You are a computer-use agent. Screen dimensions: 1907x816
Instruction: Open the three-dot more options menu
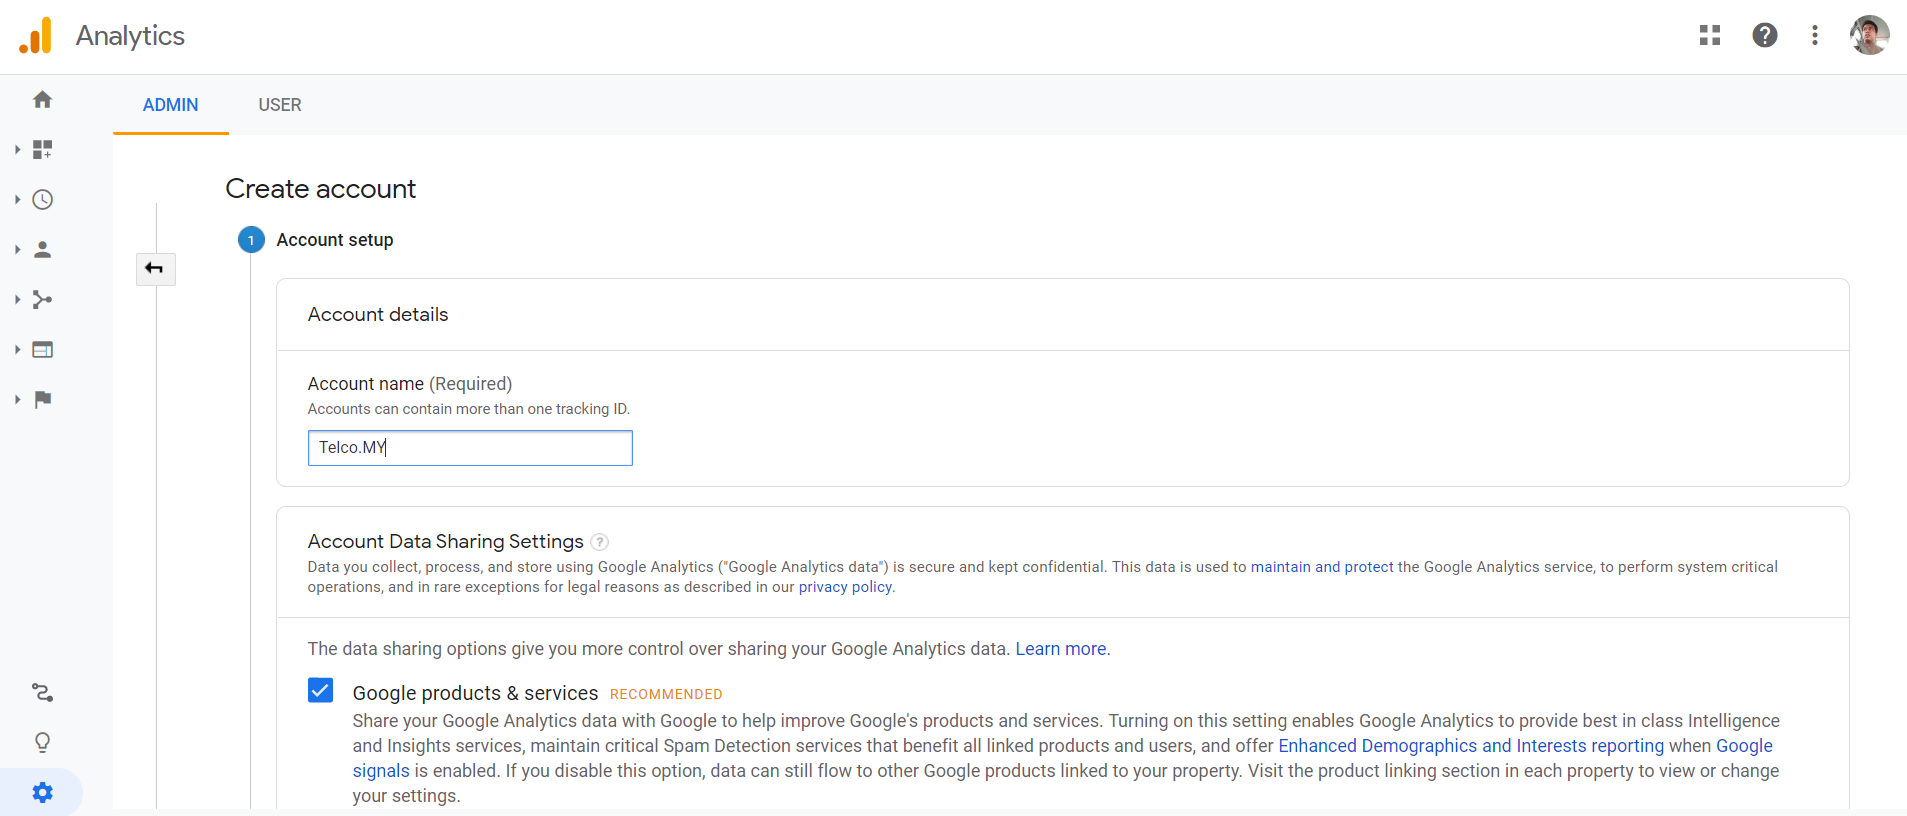pos(1814,36)
